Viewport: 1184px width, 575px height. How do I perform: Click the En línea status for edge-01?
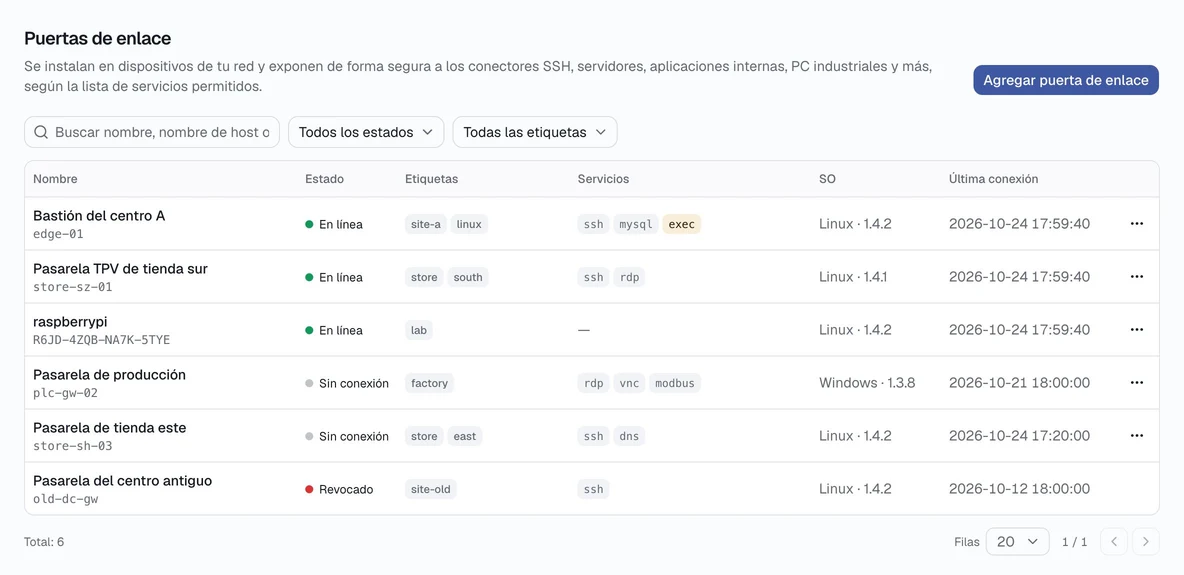(x=334, y=224)
